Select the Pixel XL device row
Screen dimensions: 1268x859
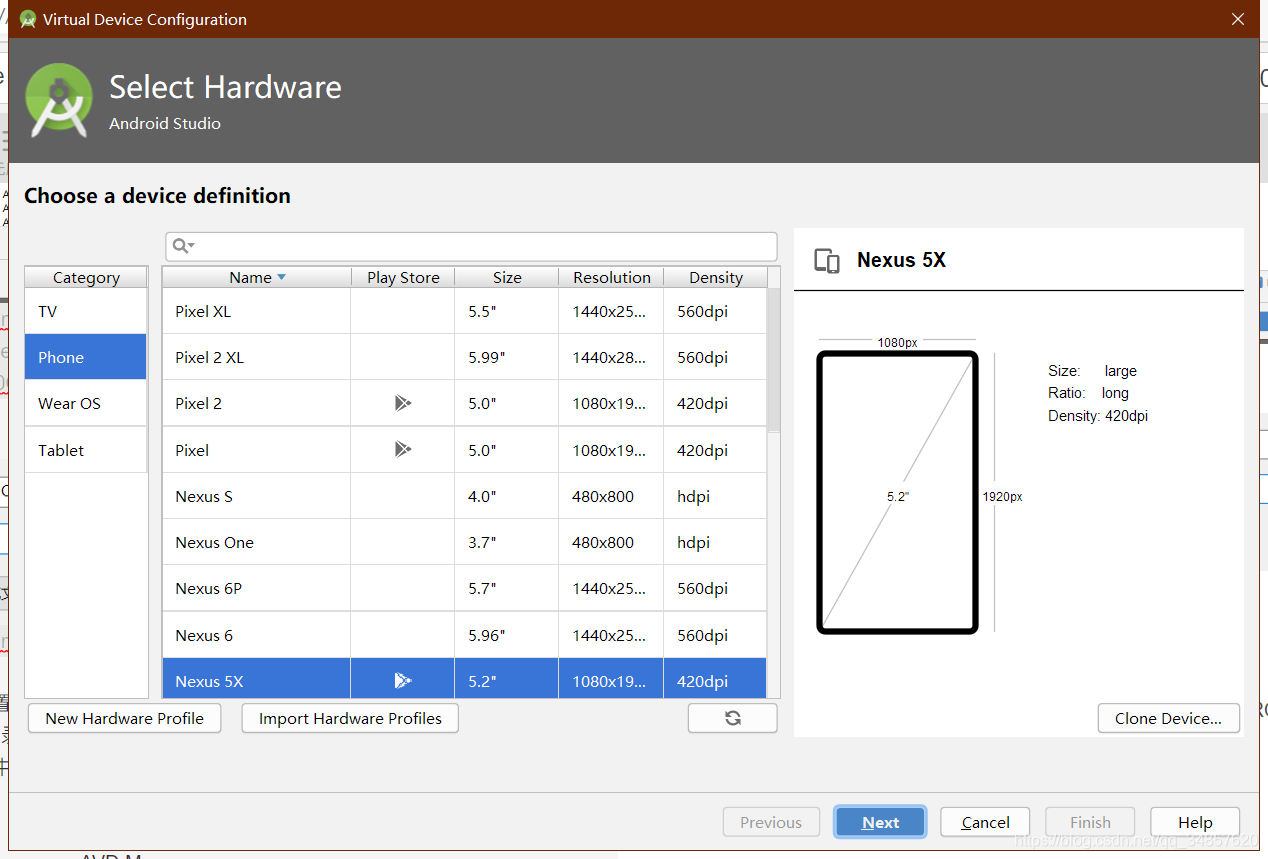(464, 311)
